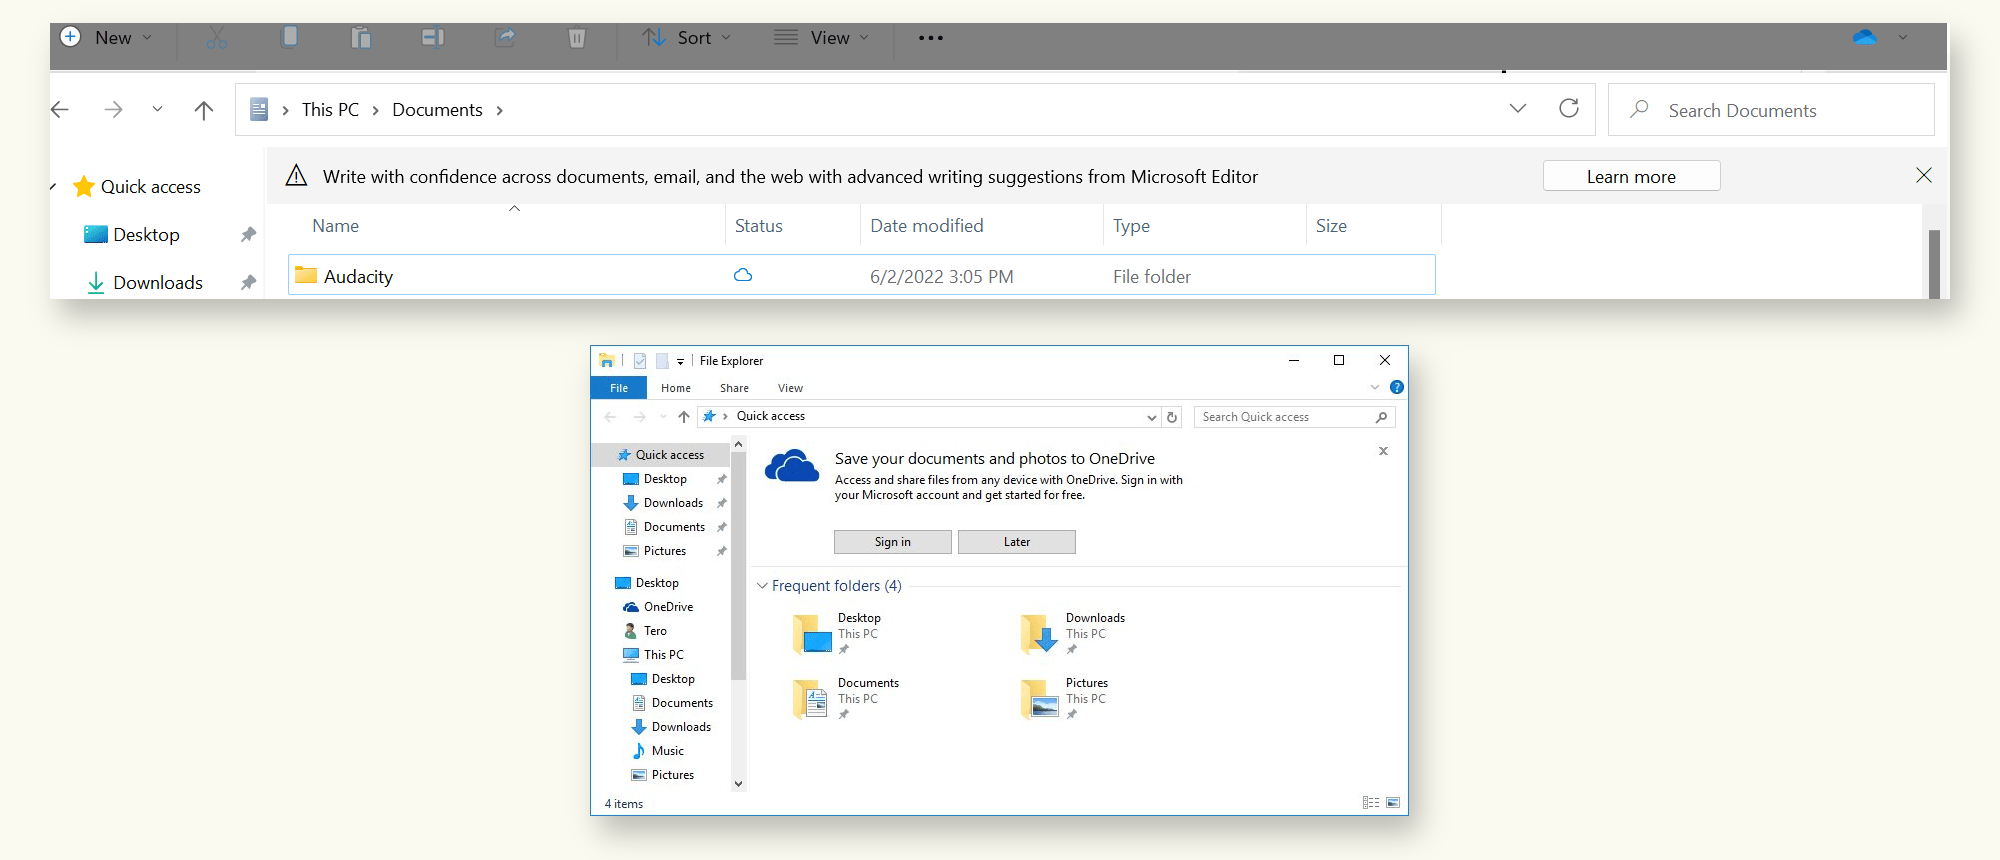Open the chevron beside the OneDrive toolbar icon

1903,37
